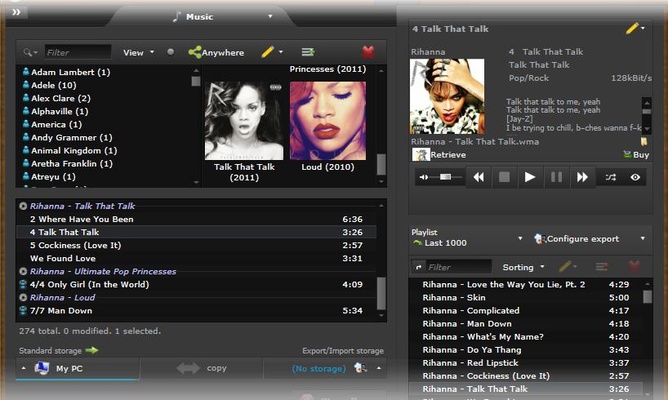Image resolution: width=668 pixels, height=400 pixels.
Task: Click the green list add-to-playlist icon
Action: pyautogui.click(x=308, y=52)
